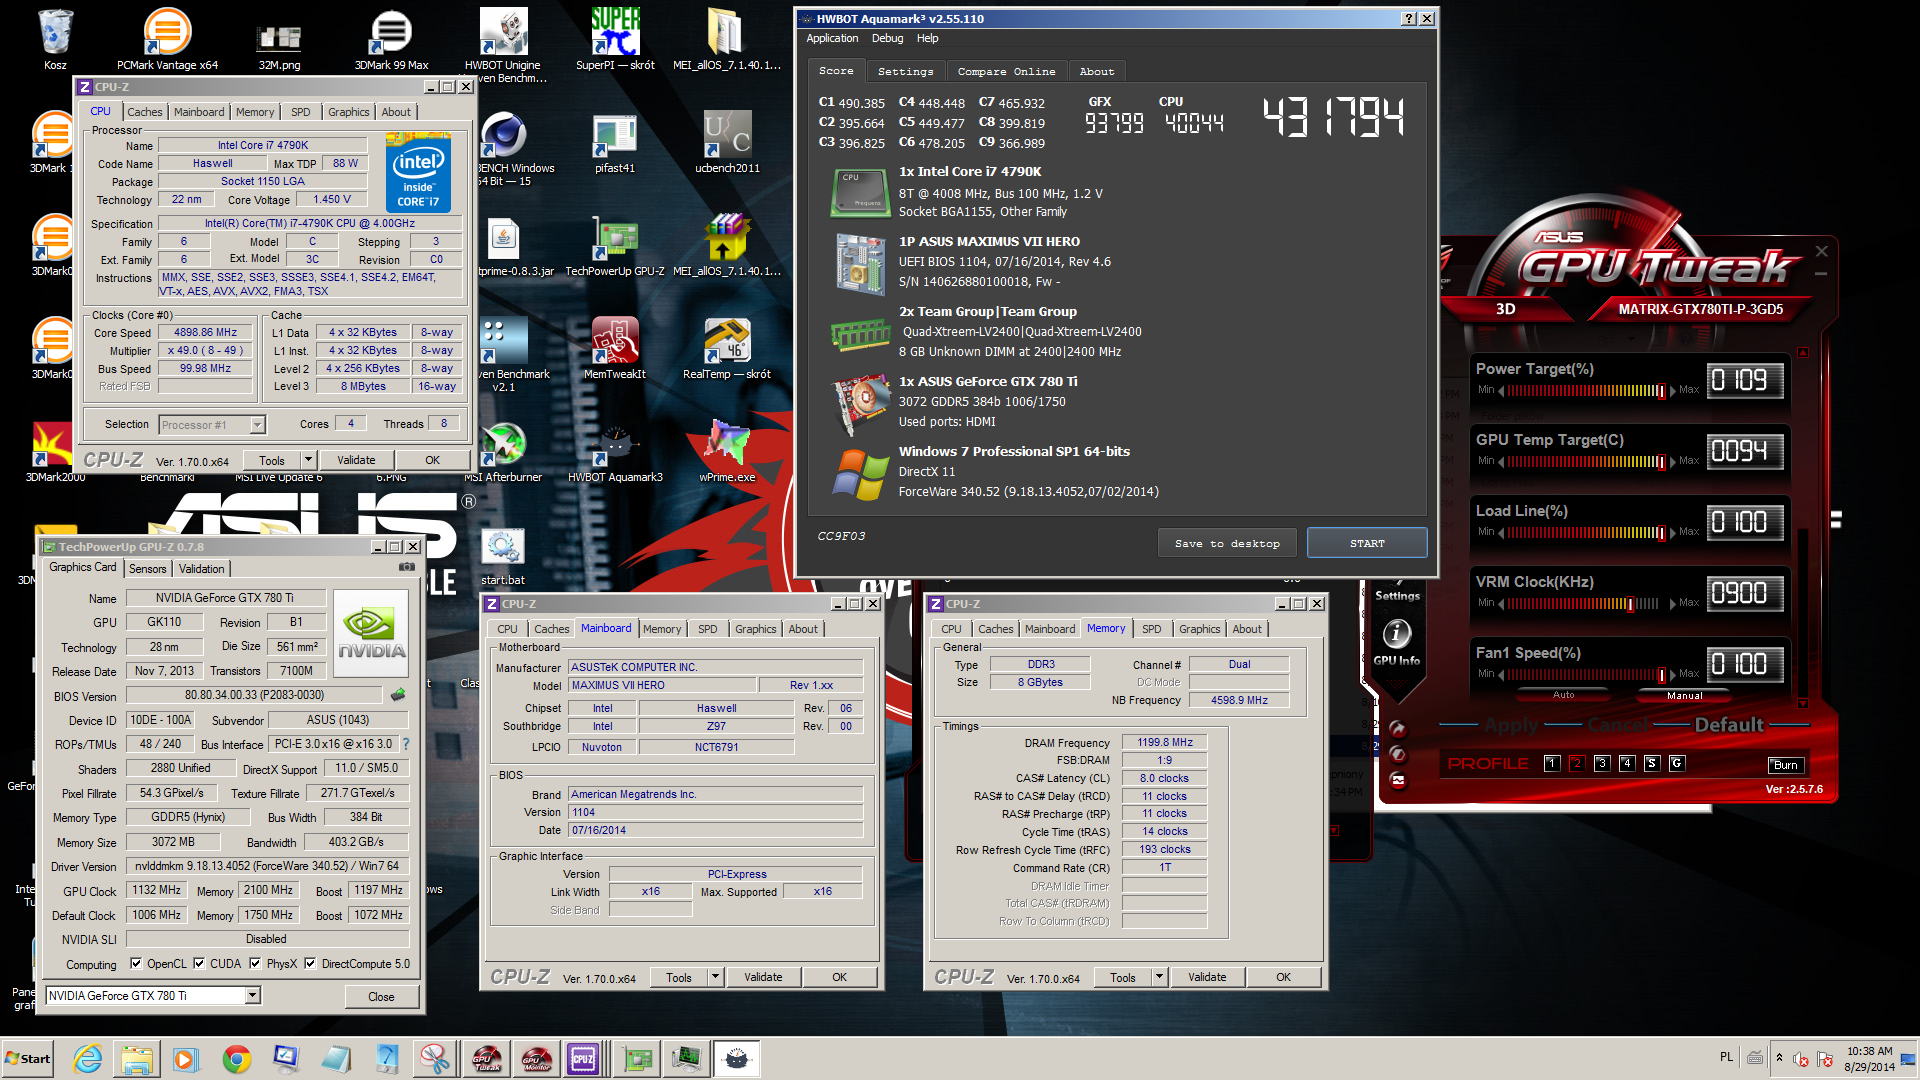Click GPU Temp Target Min arrow
The width and height of the screenshot is (1920, 1080).
click(x=1501, y=462)
